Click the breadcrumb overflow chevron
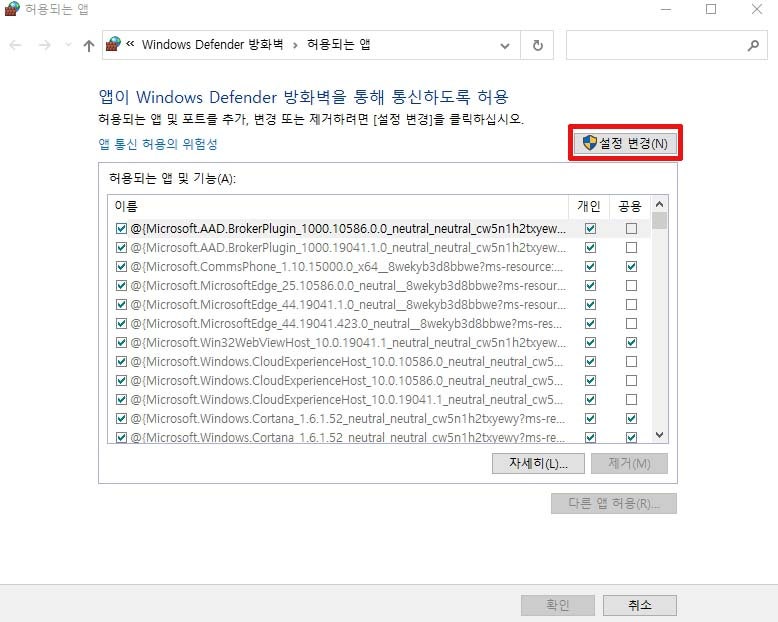Screen dimensions: 778x622 pos(130,44)
